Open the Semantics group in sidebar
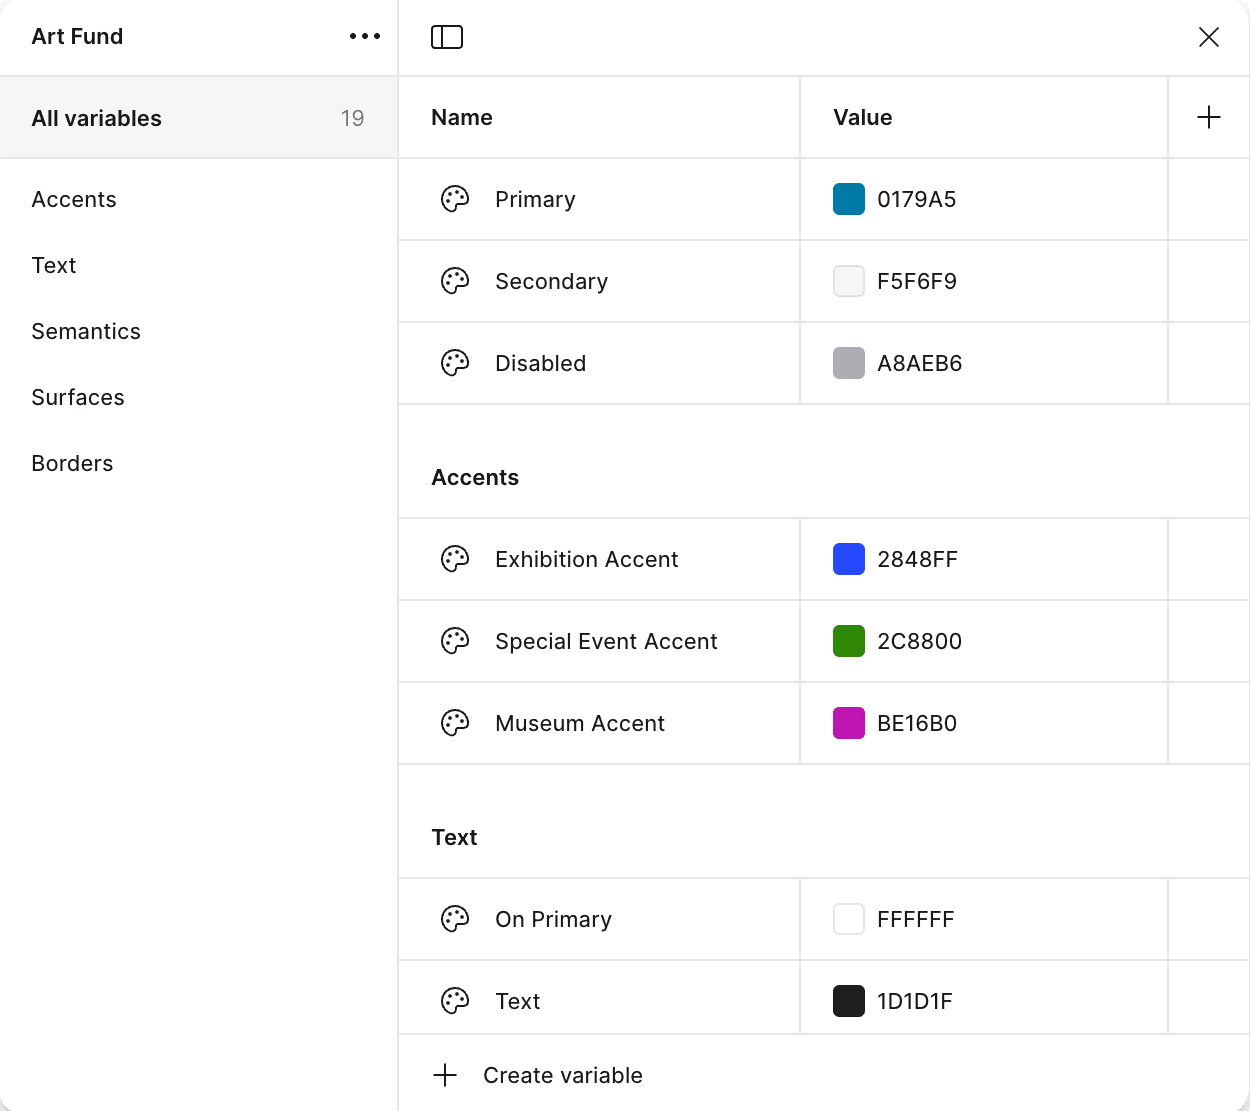This screenshot has width=1250, height=1111. coord(86,331)
